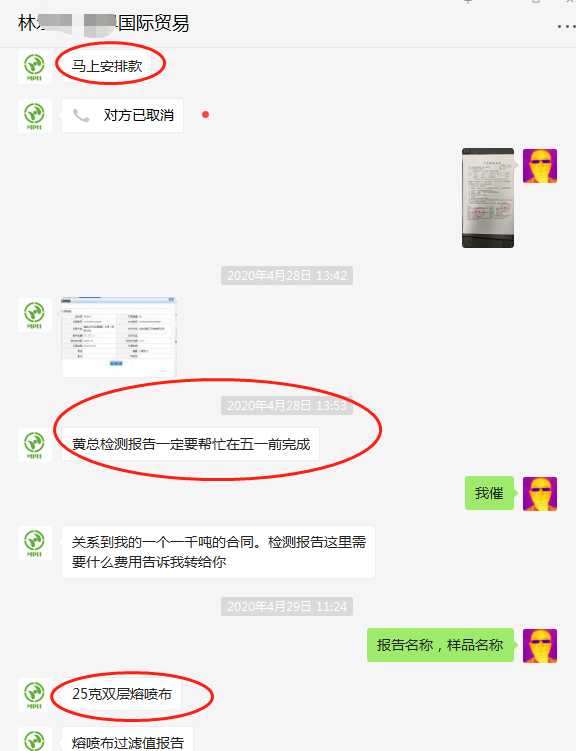Select the 关系到我的一个一千吨的合同 message

pos(218,552)
